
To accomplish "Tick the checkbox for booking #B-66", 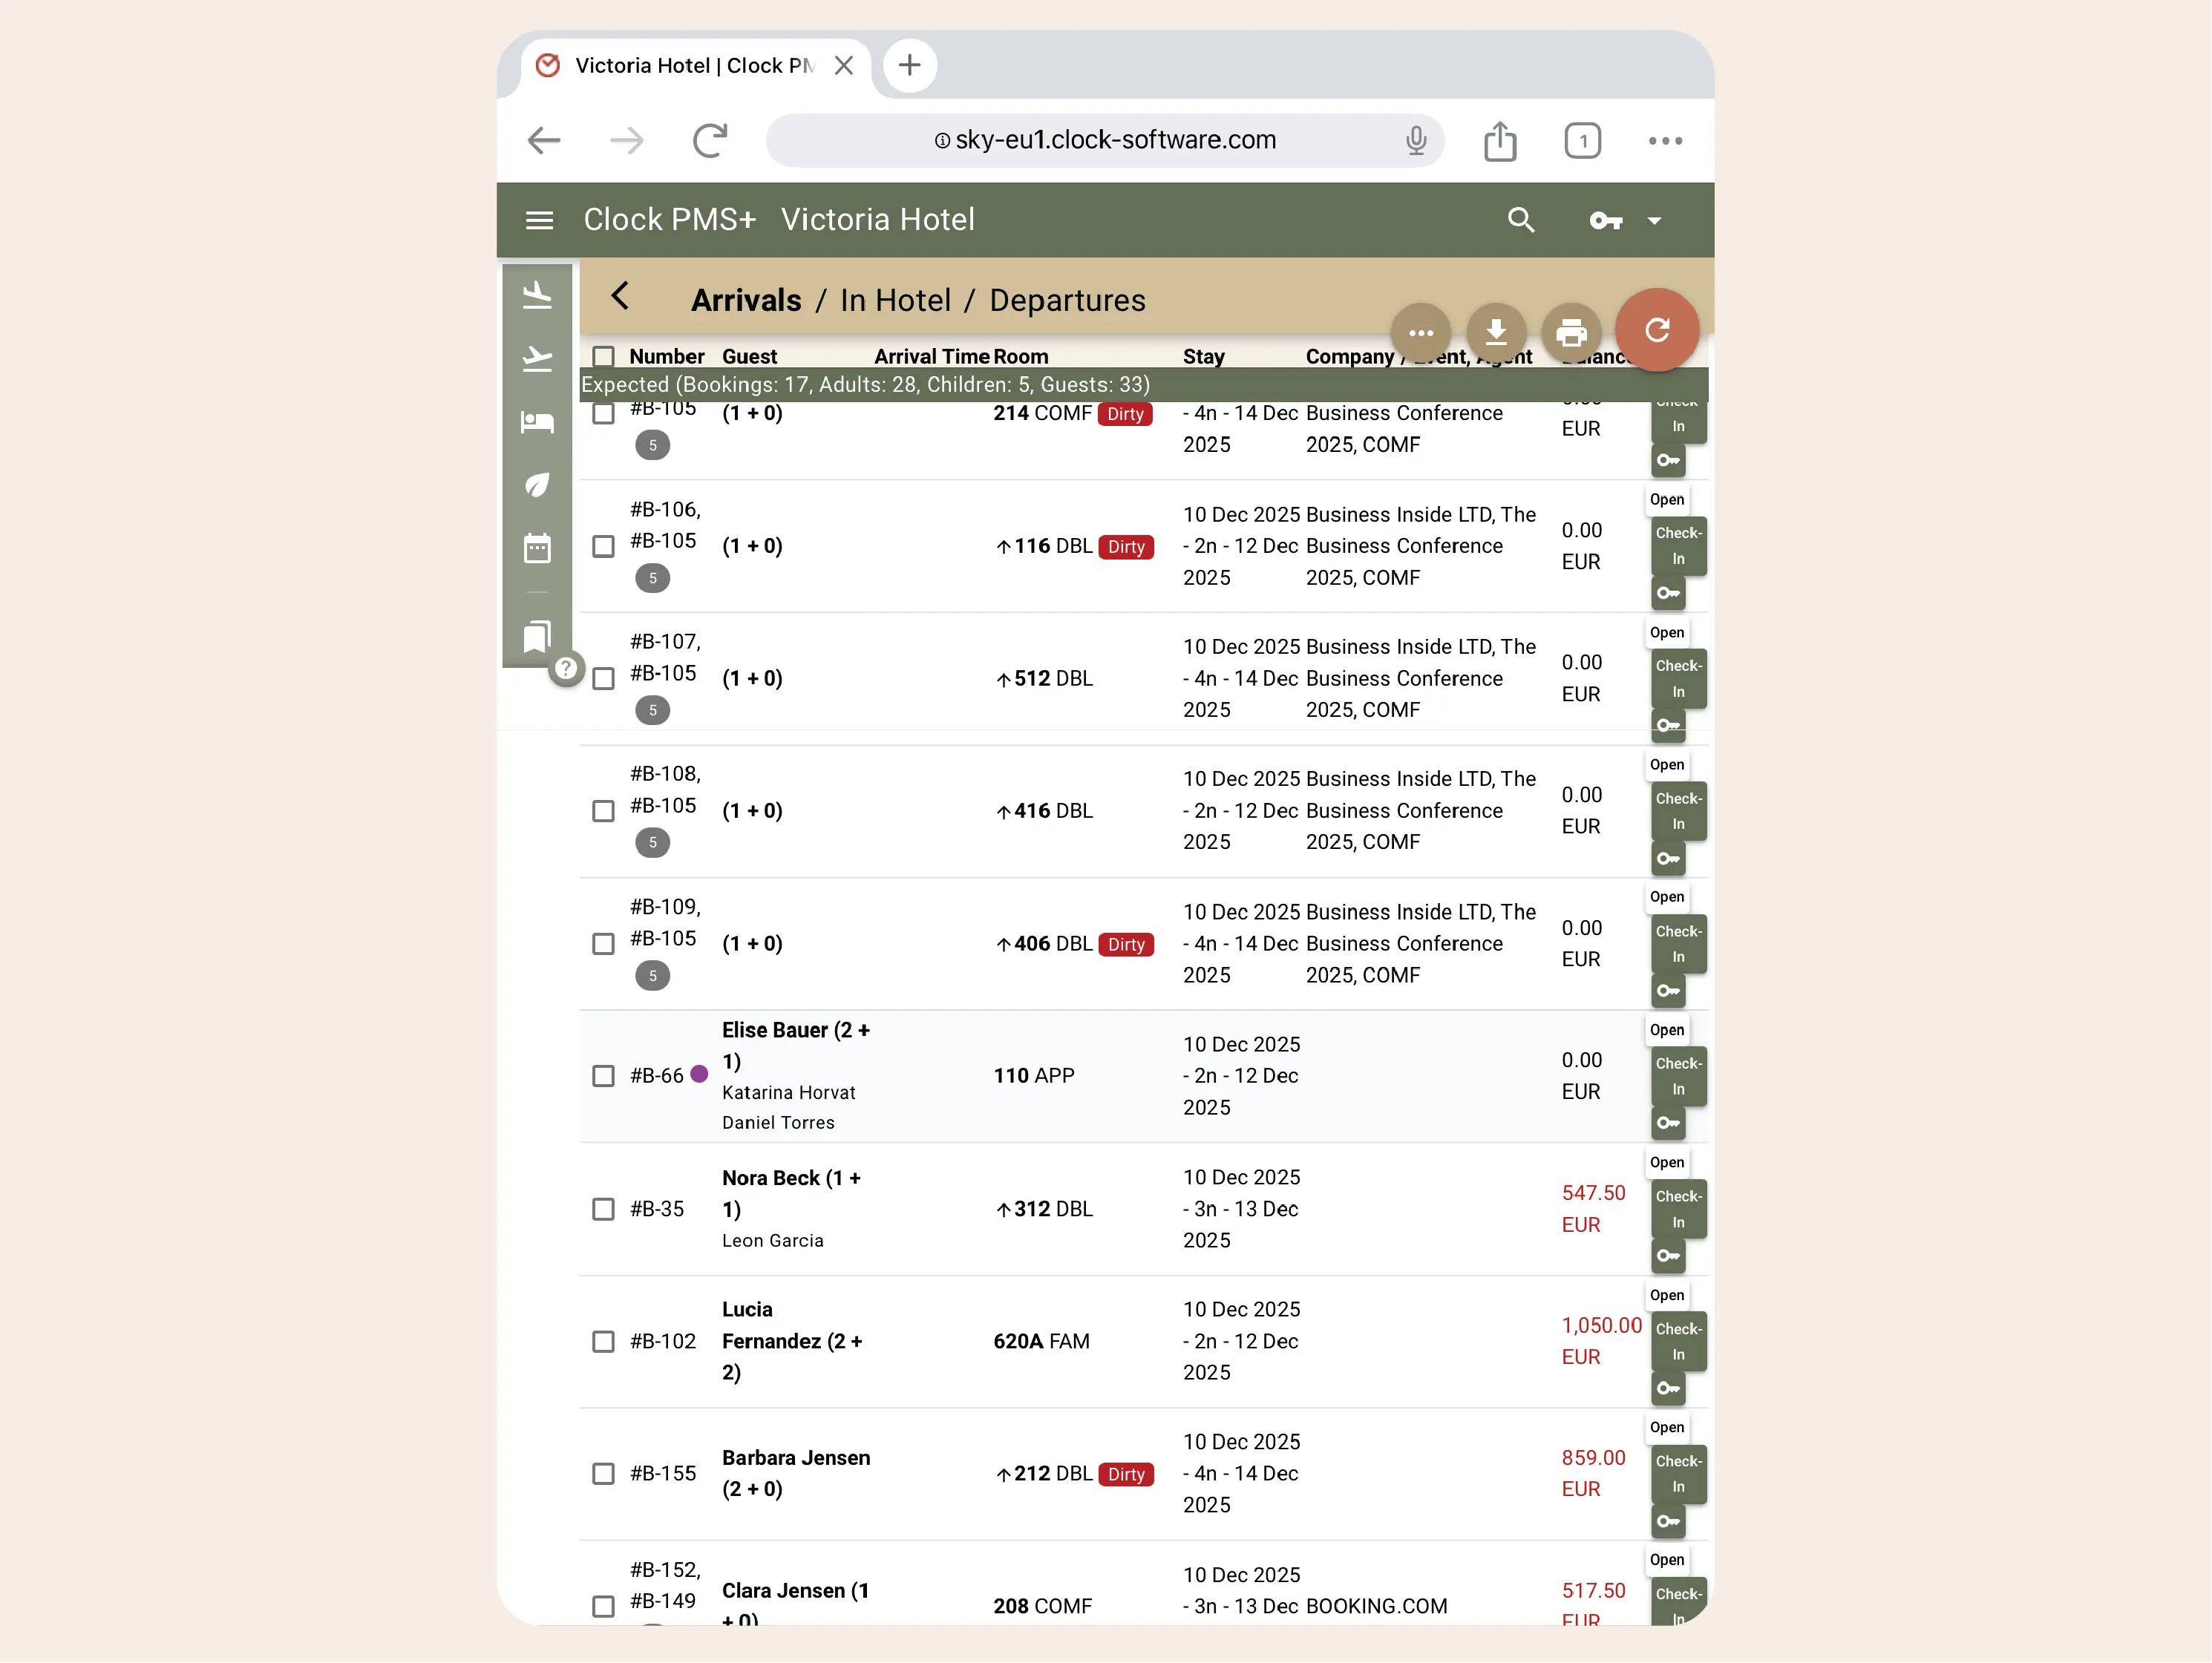I will pyautogui.click(x=603, y=1076).
